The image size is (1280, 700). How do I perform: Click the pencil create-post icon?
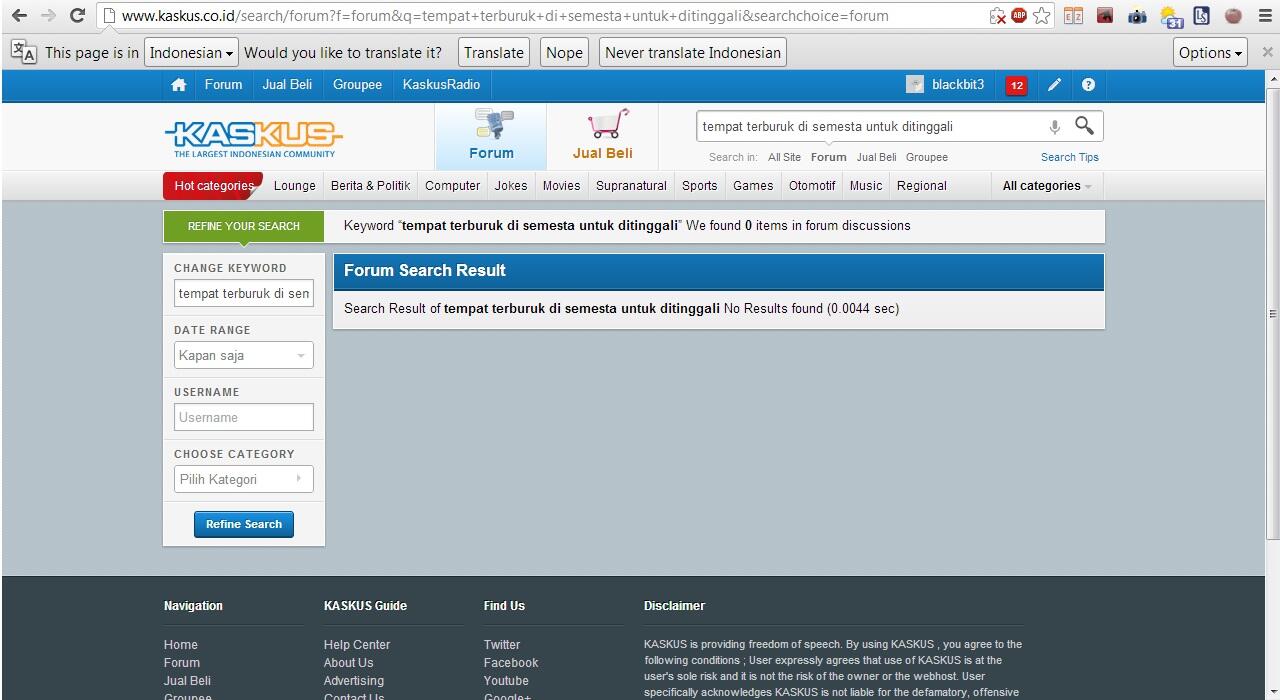[1054, 85]
